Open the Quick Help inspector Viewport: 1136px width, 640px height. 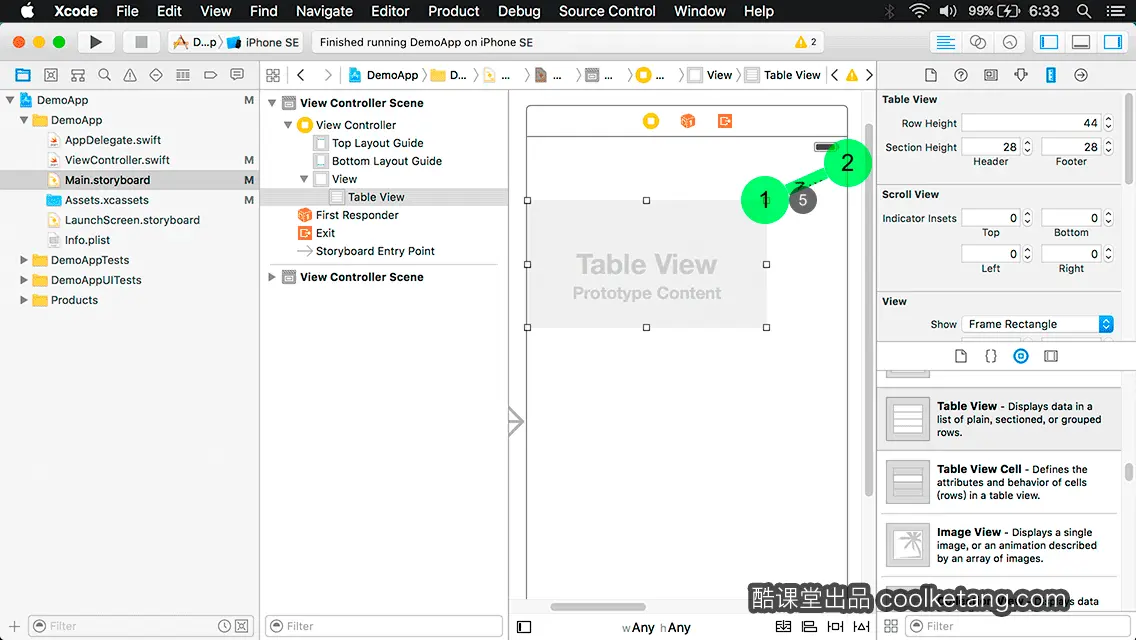tap(961, 75)
